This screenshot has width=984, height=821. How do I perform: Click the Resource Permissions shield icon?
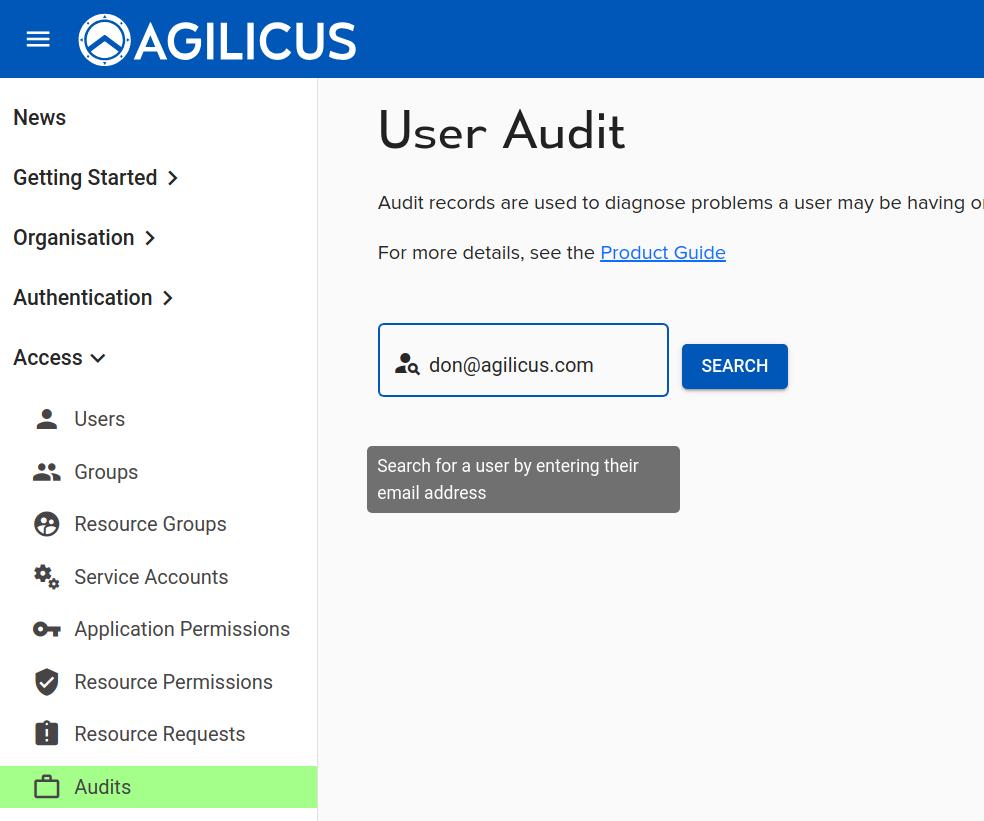46,682
